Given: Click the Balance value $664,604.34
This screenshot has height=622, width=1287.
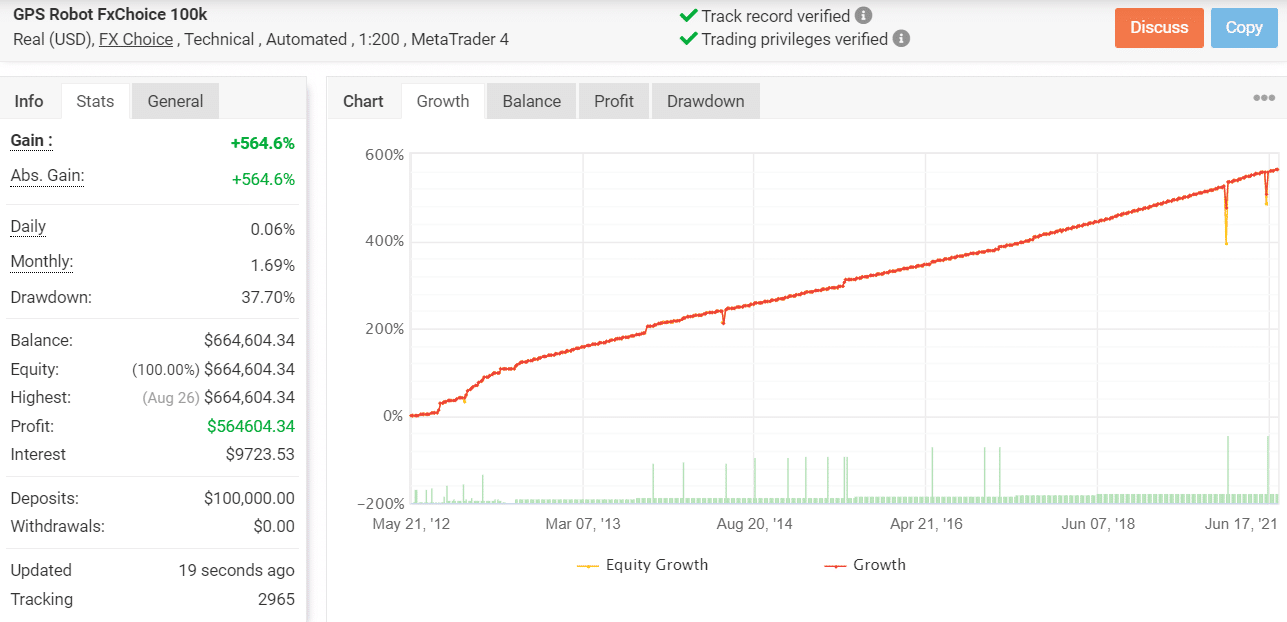Looking at the screenshot, I should (x=250, y=341).
